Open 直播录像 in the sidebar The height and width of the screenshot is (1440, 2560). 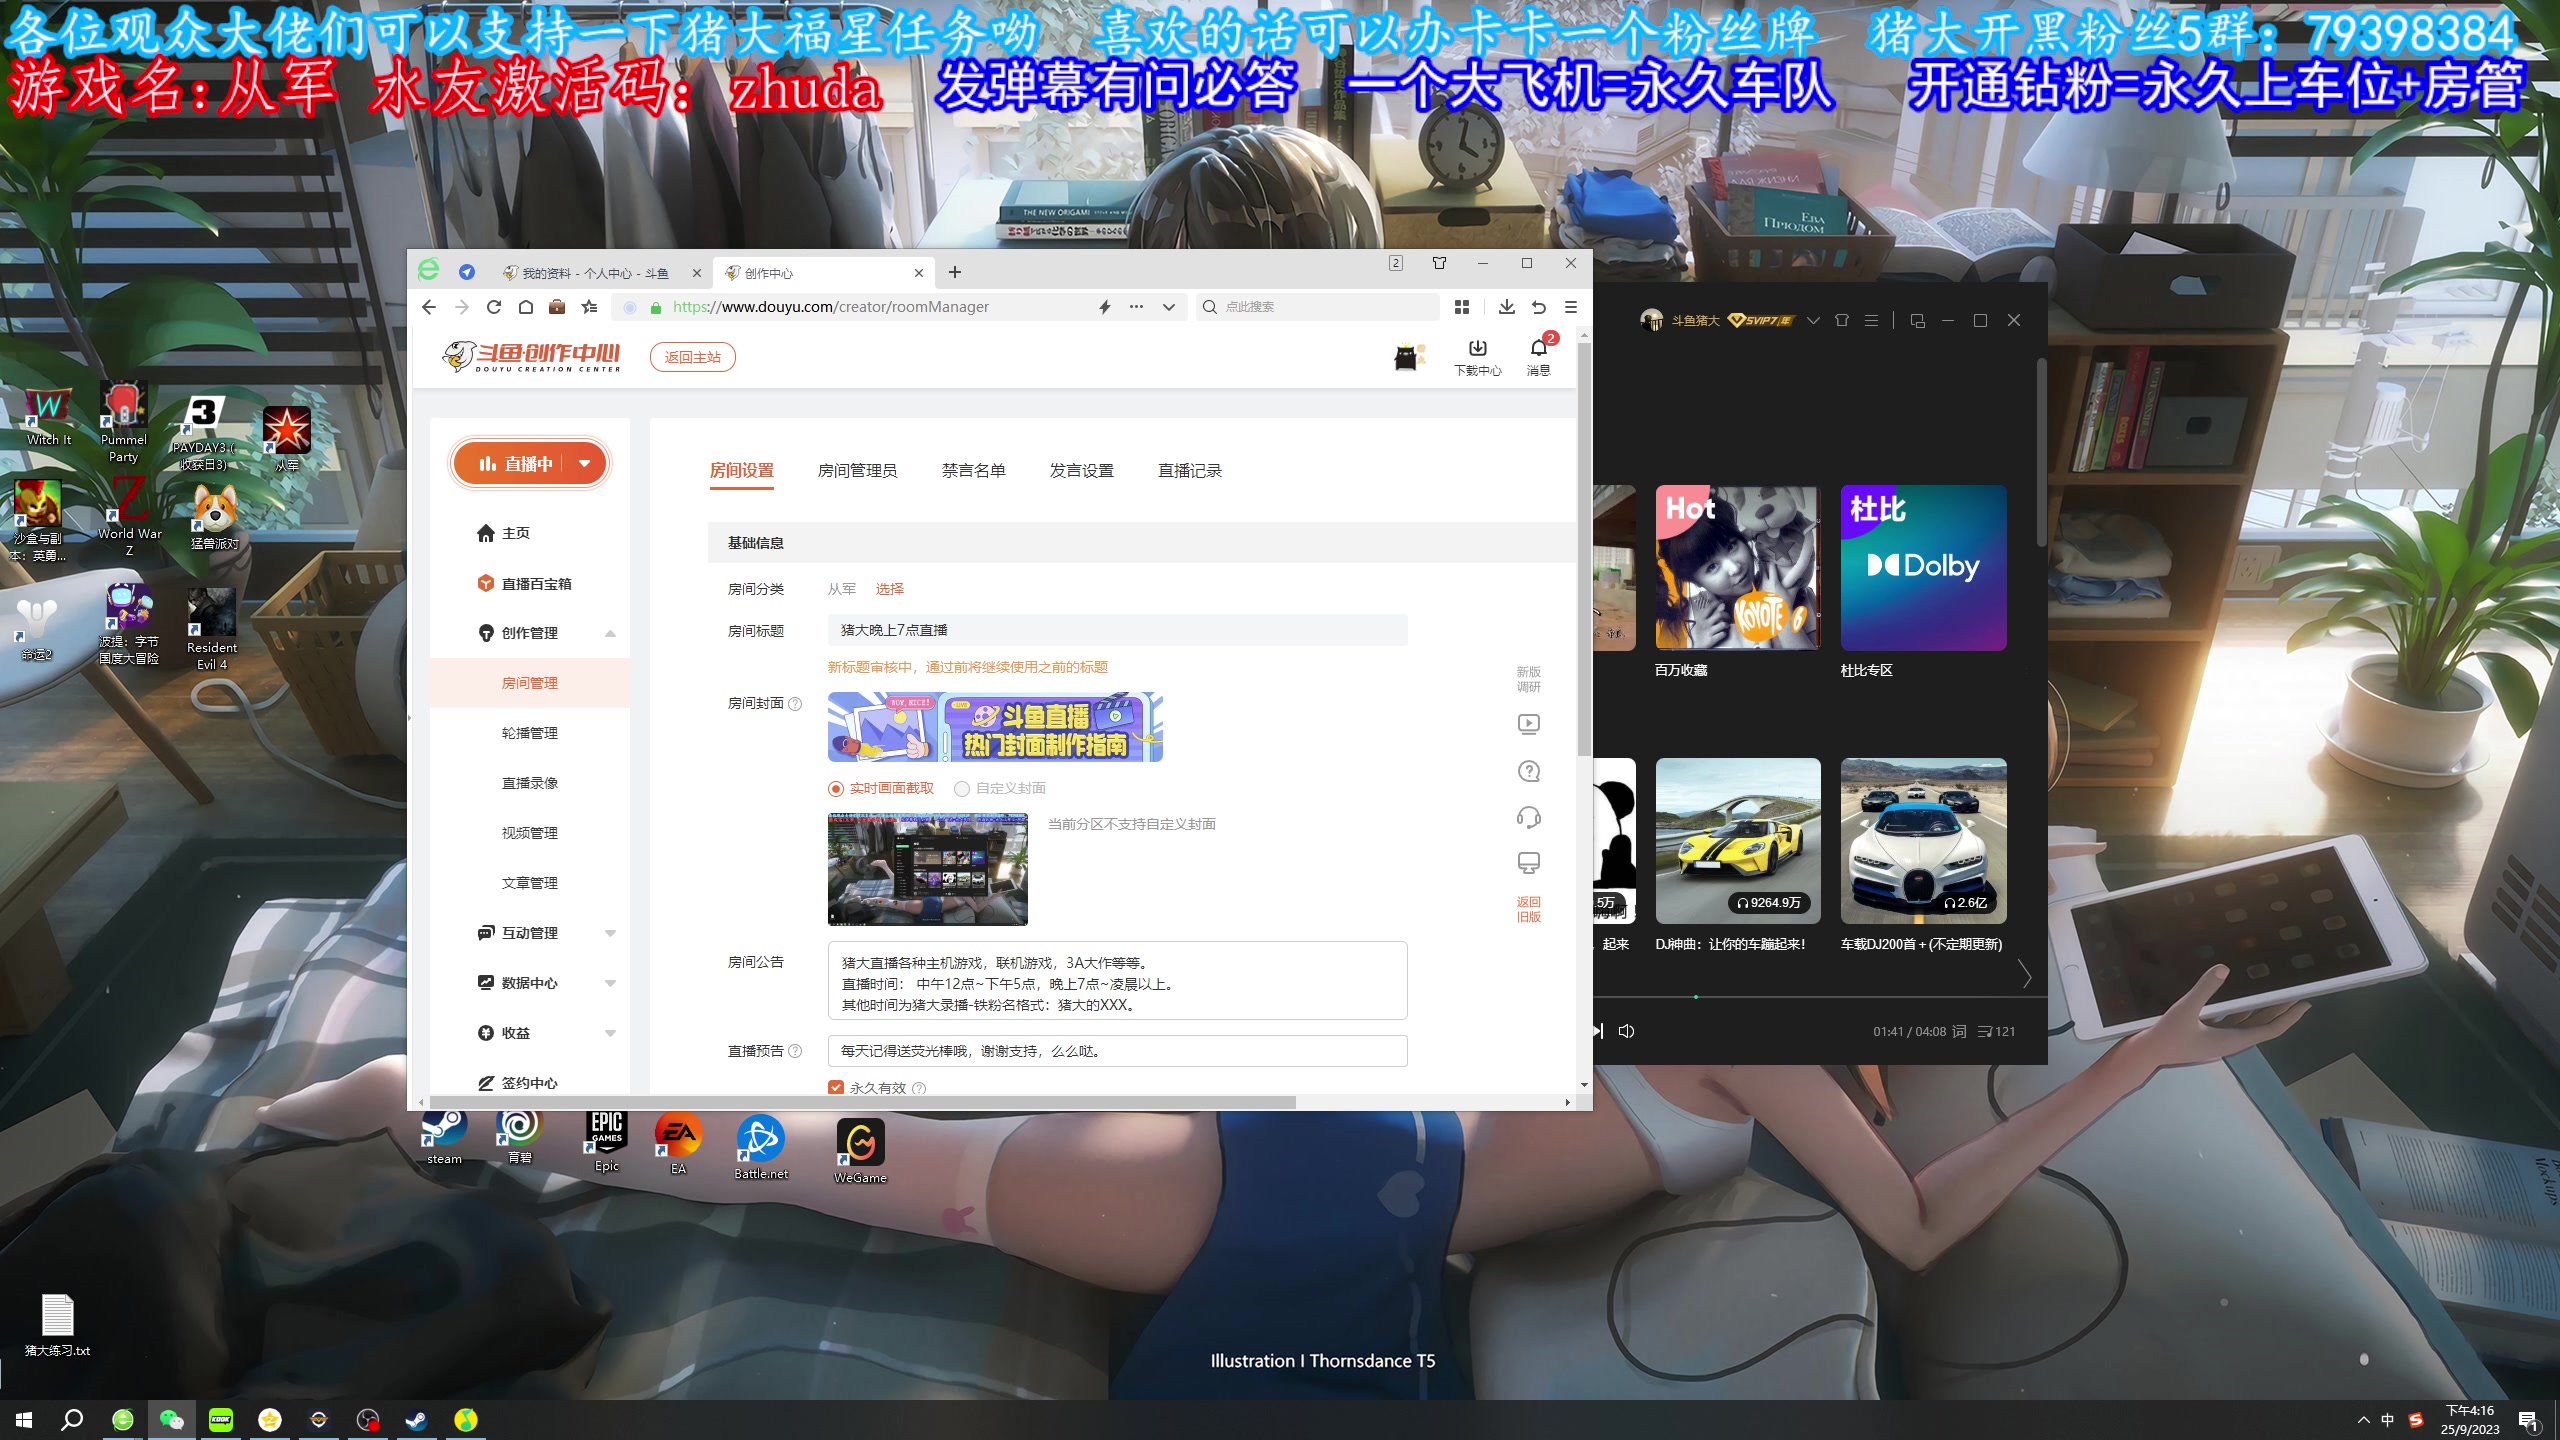pos(530,783)
